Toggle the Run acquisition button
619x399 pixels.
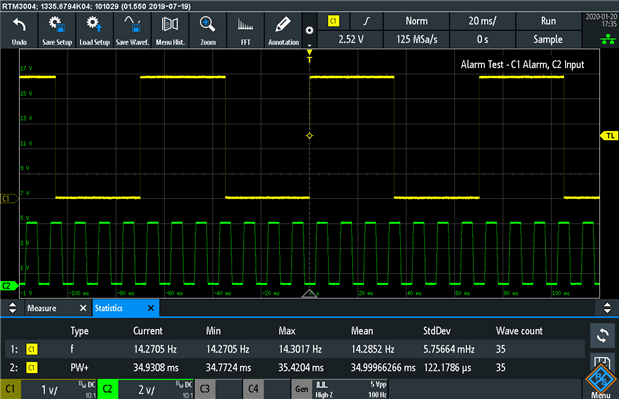tap(548, 21)
